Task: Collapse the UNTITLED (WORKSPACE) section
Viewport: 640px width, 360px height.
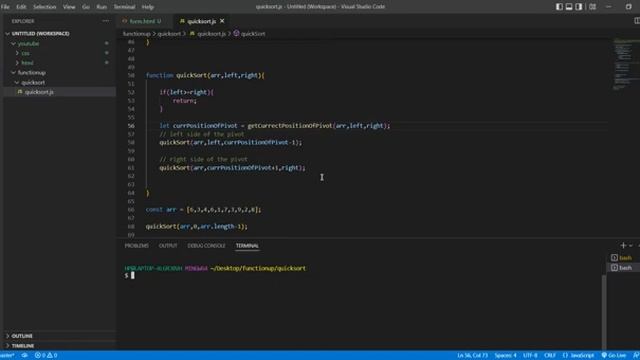Action: point(40,33)
